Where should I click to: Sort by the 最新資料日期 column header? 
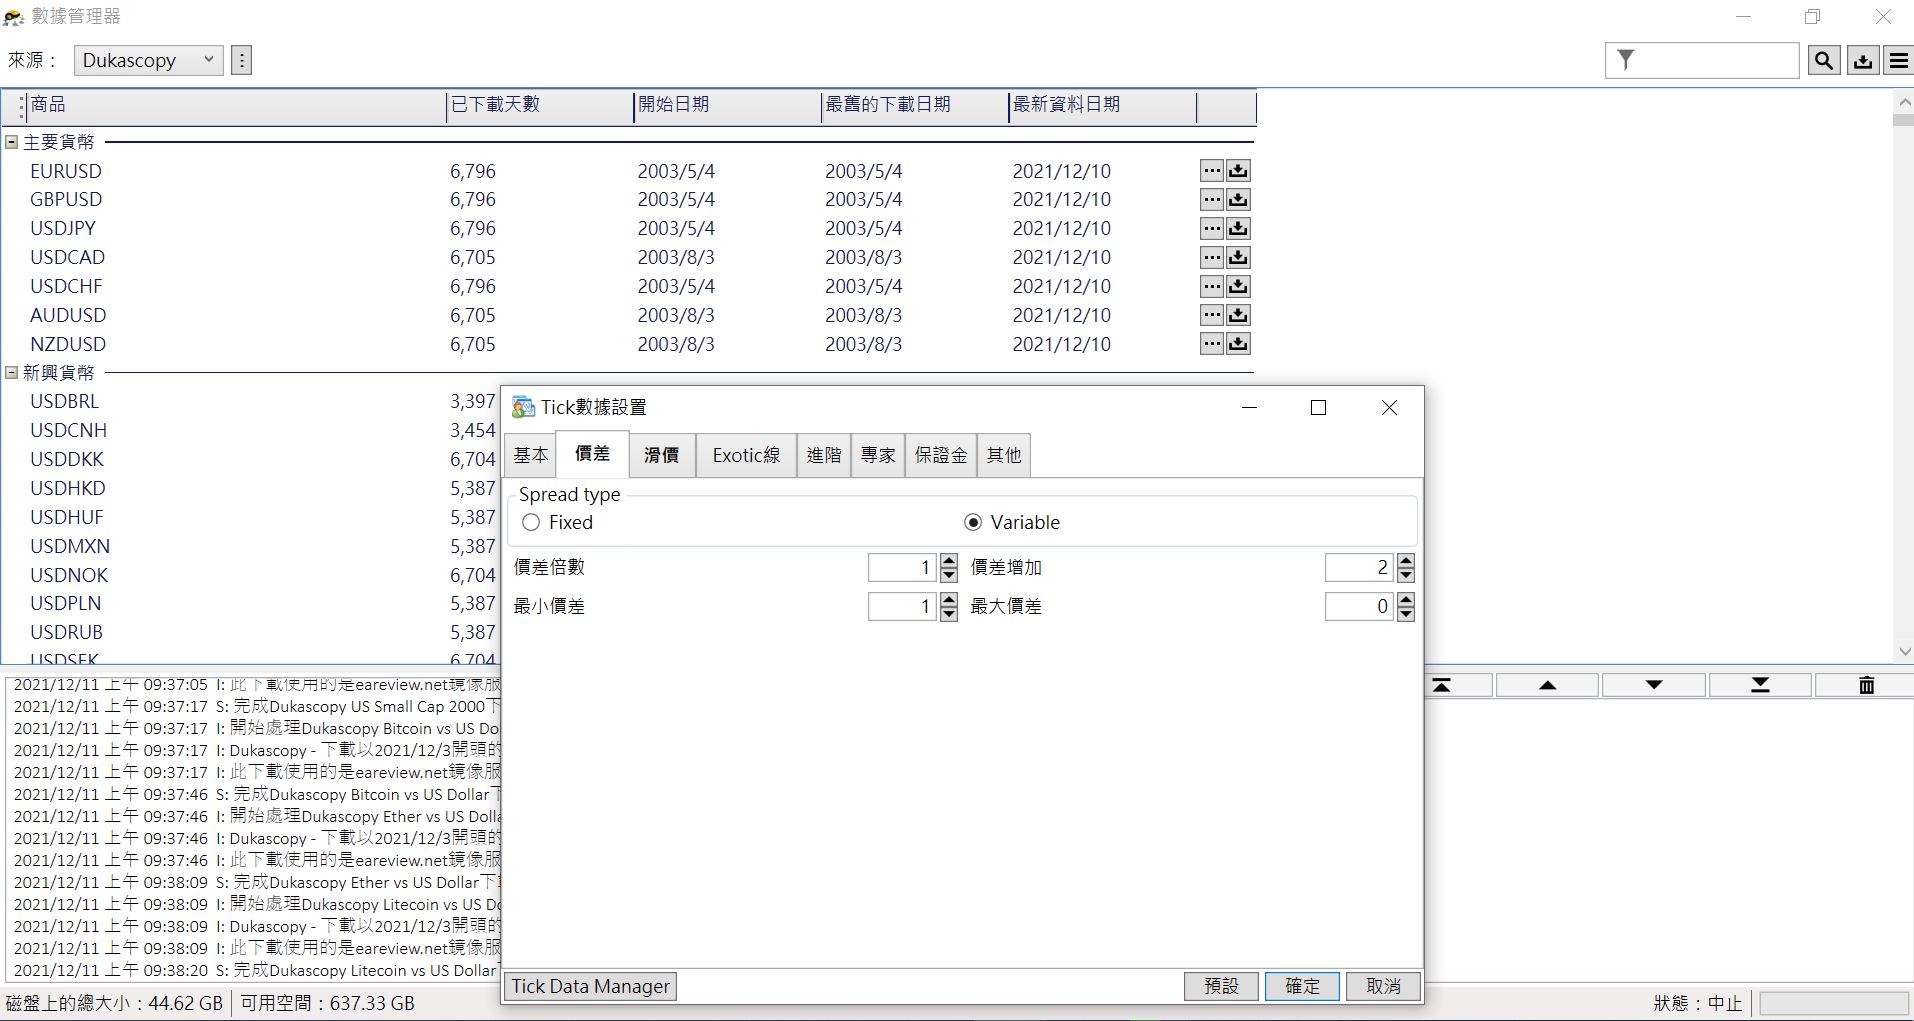(1102, 105)
